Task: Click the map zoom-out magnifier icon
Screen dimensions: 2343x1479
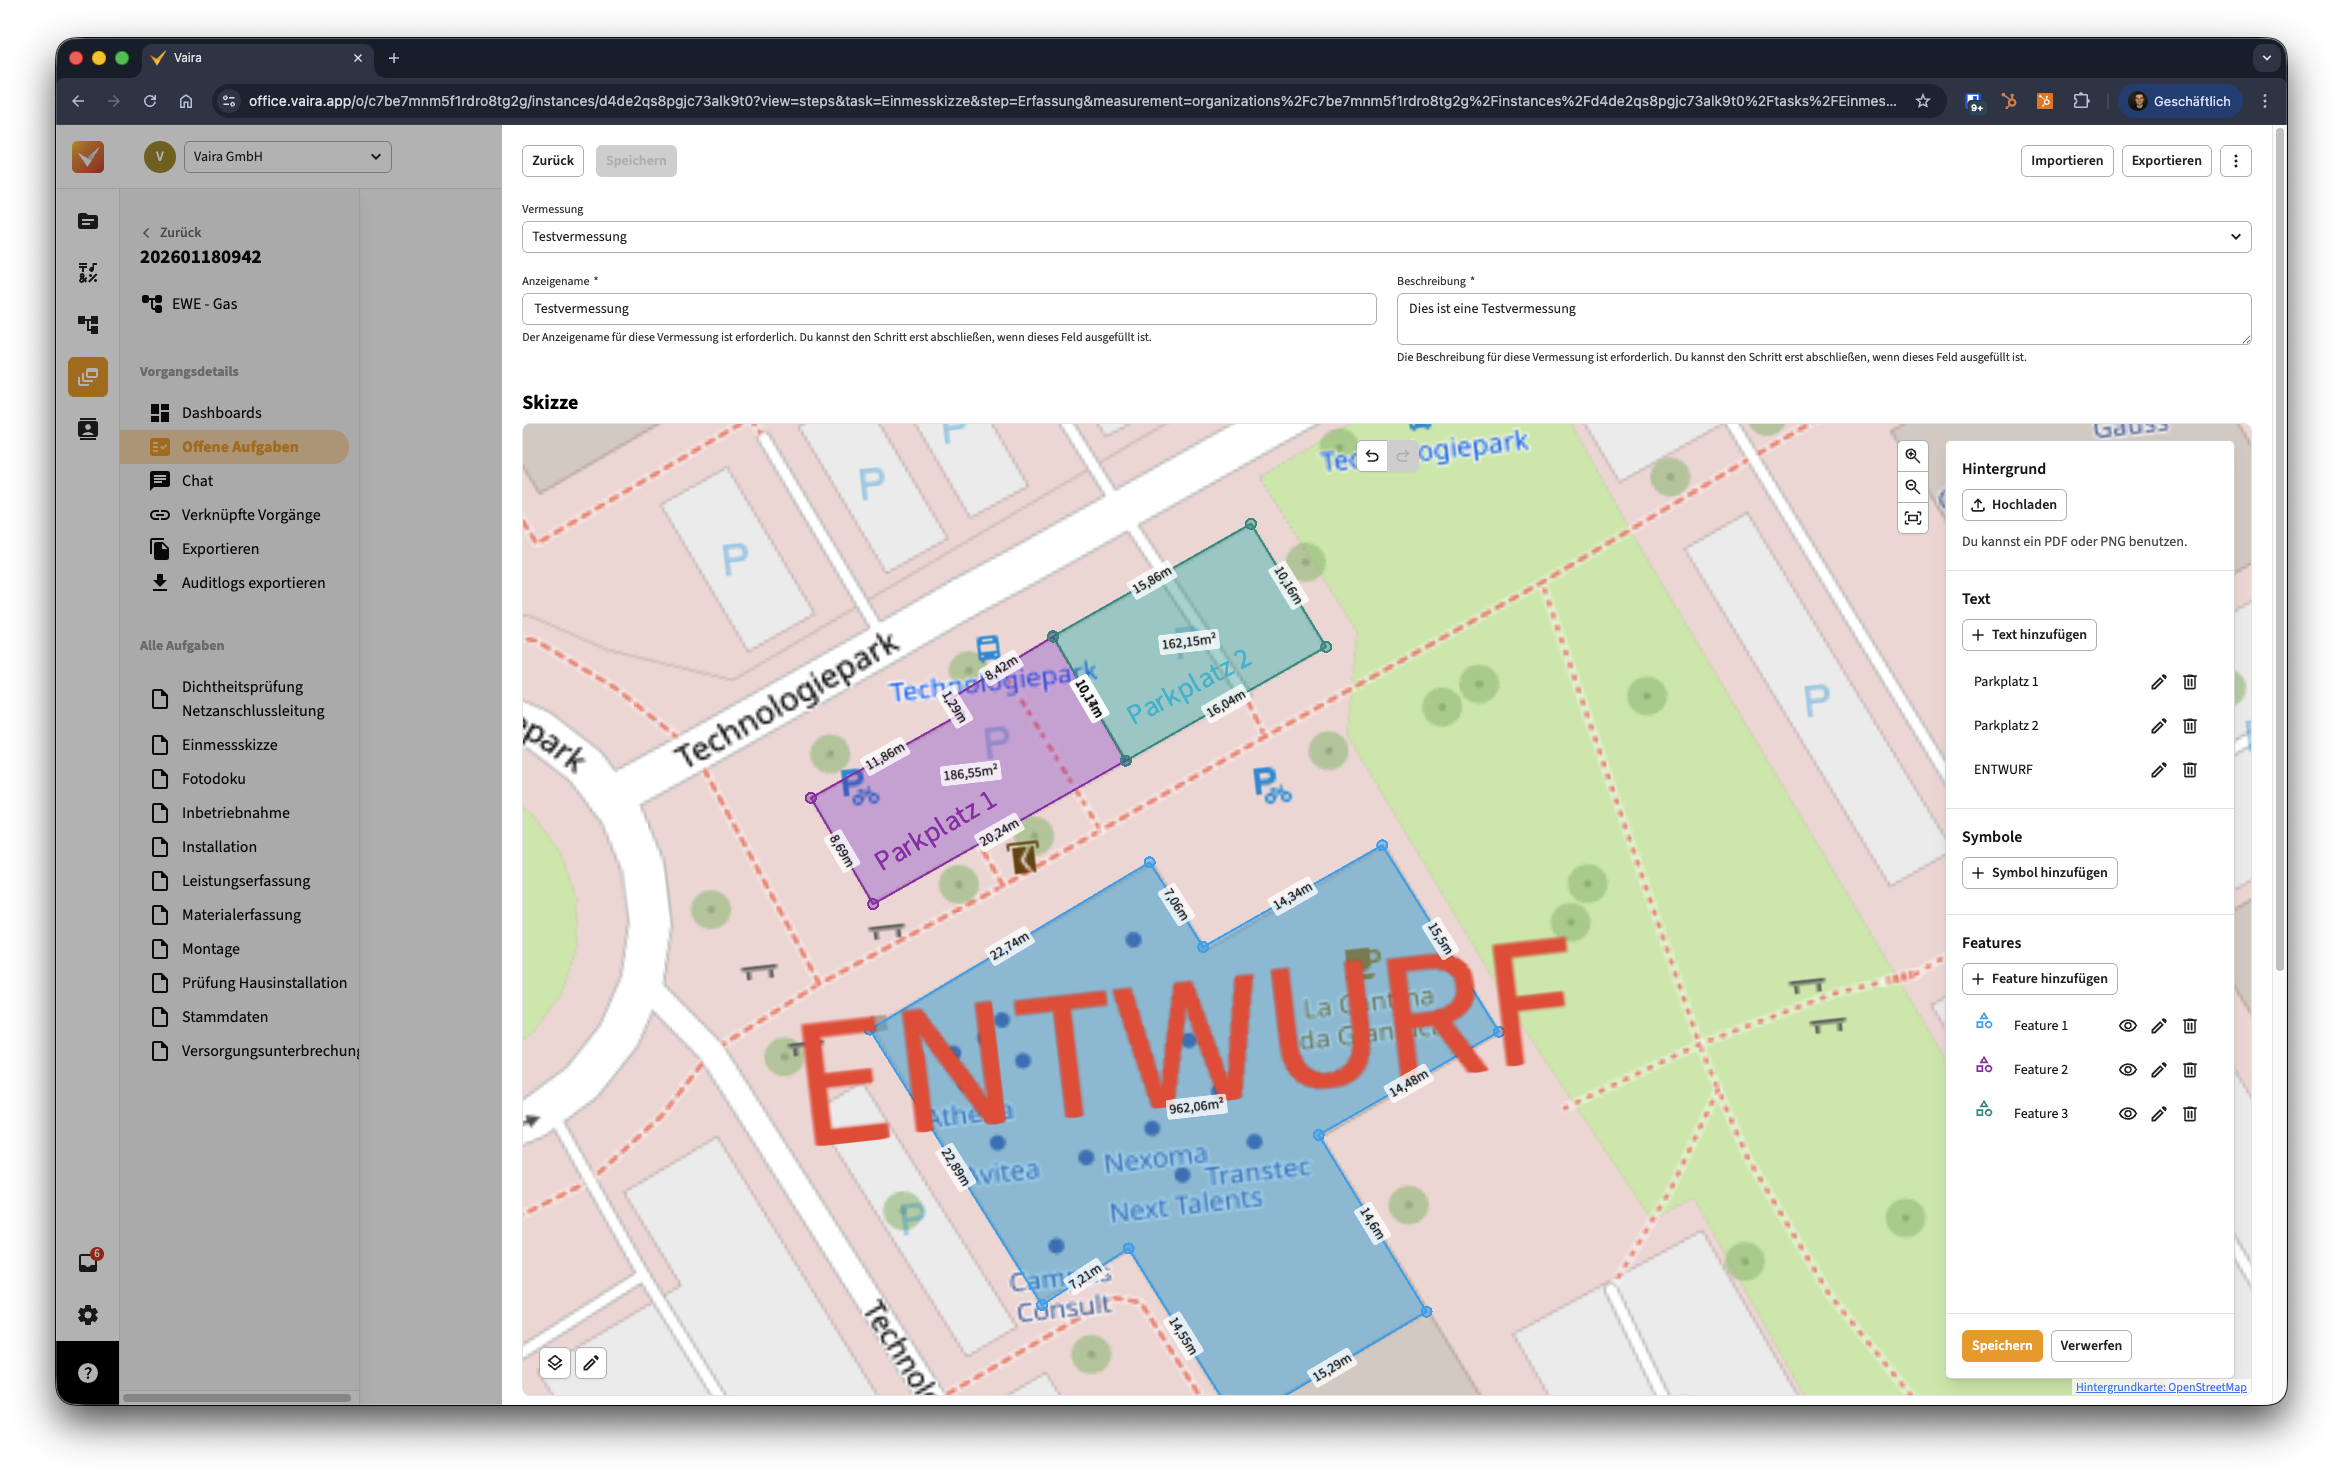Action: pyautogui.click(x=1912, y=487)
